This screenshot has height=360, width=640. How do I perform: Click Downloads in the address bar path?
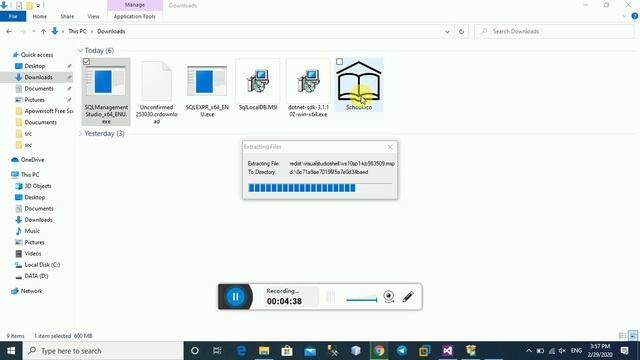pyautogui.click(x=111, y=31)
